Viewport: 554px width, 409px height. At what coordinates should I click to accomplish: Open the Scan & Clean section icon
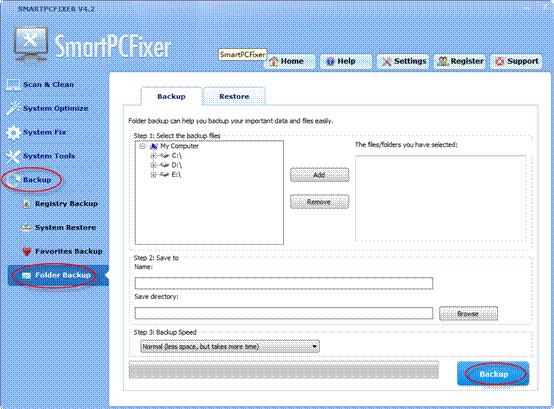13,84
